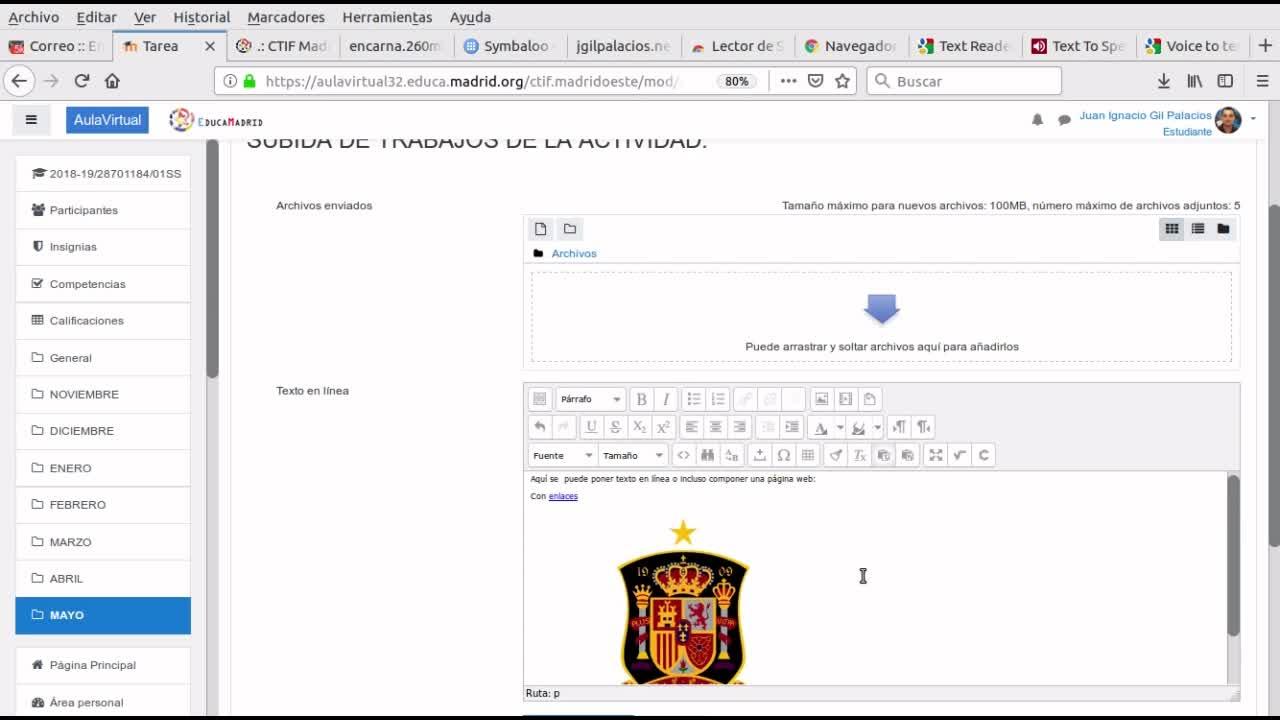Open the Herramientas menu
This screenshot has width=1280, height=720.
click(x=387, y=17)
